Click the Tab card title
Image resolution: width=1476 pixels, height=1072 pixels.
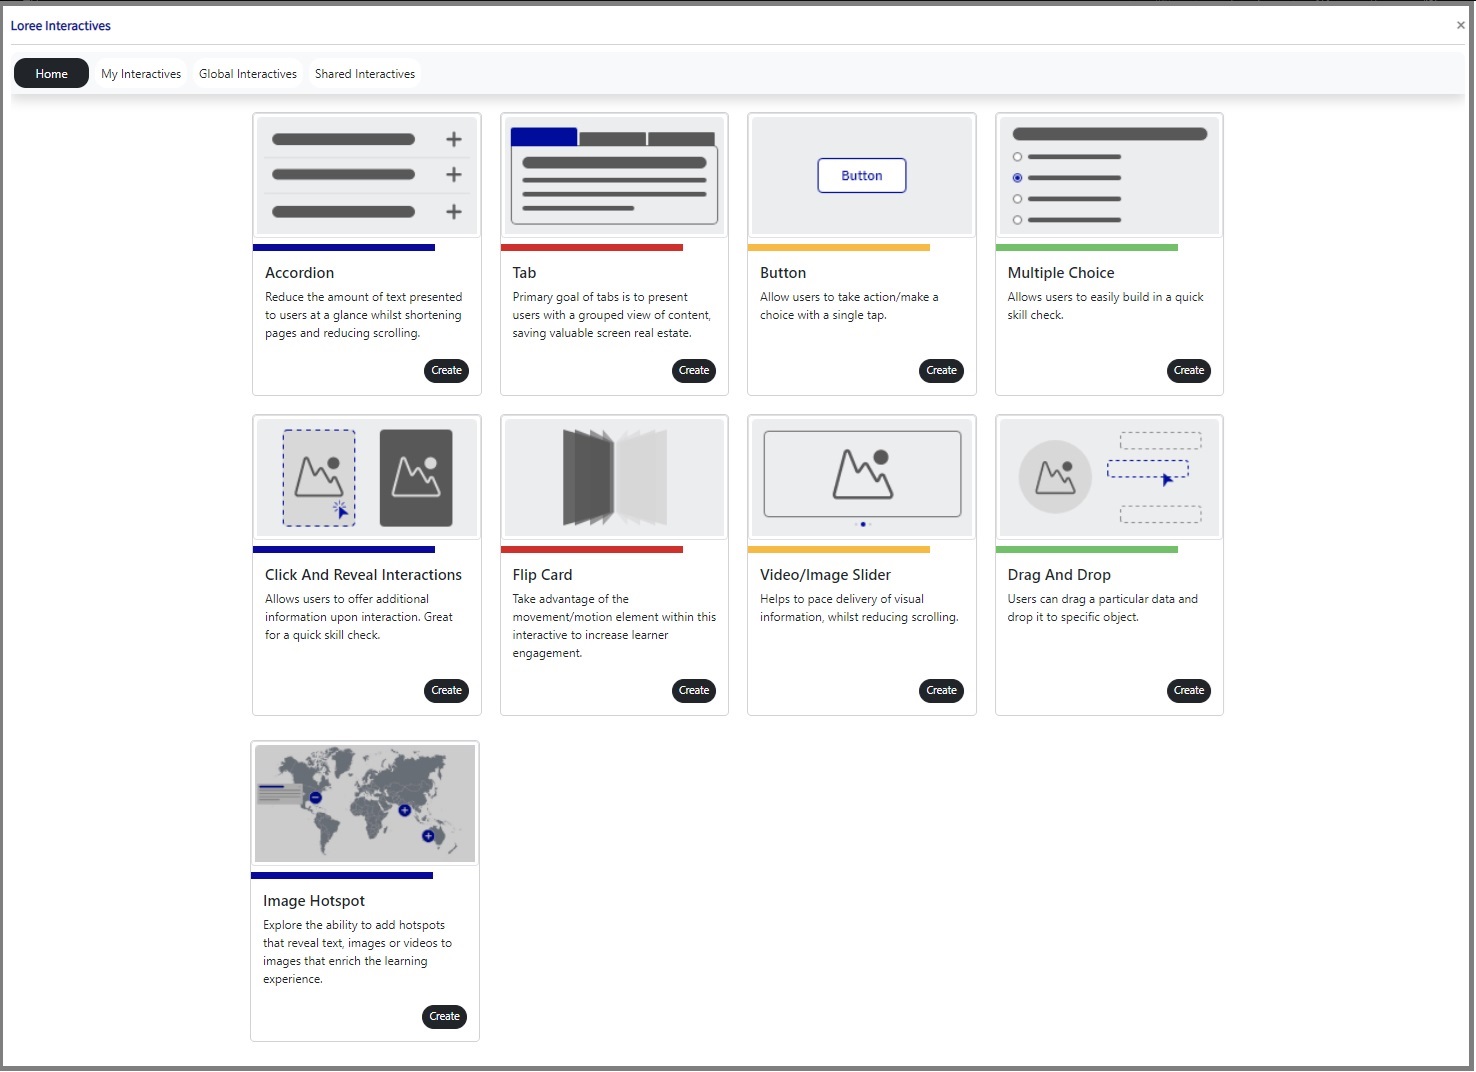524,272
